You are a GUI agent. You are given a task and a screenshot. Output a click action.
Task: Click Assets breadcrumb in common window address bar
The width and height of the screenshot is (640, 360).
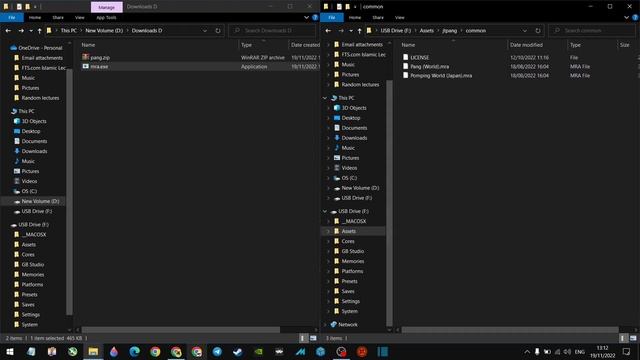[x=427, y=31]
